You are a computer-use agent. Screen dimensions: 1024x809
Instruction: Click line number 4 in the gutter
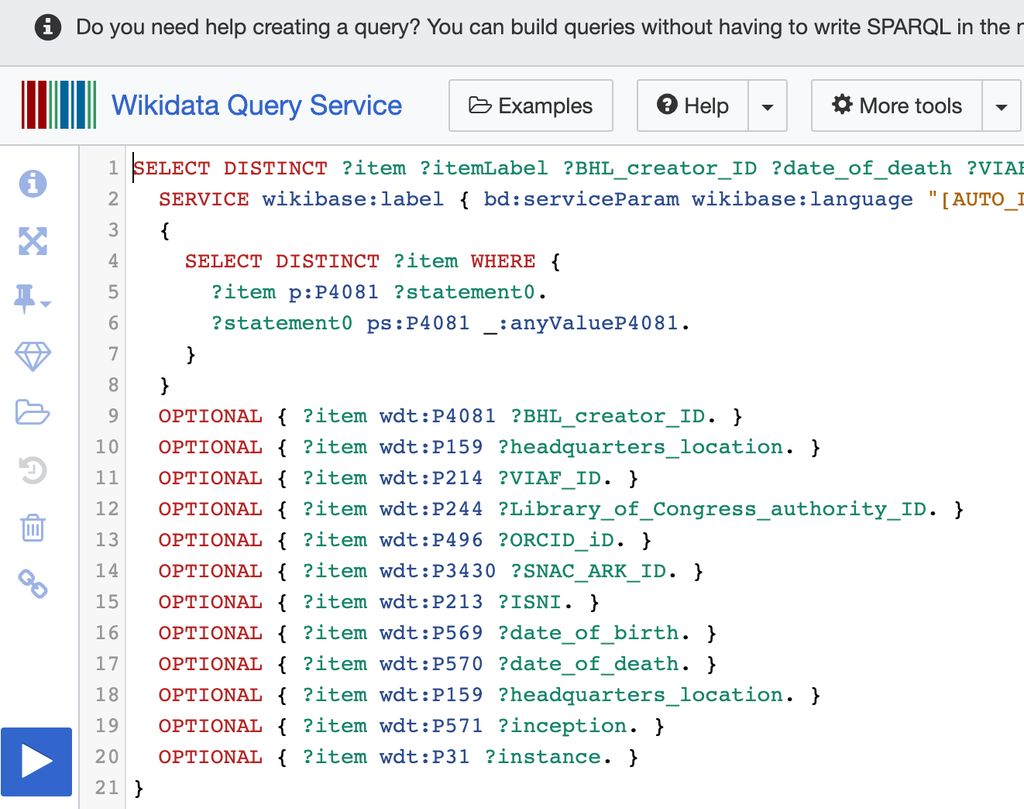113,261
